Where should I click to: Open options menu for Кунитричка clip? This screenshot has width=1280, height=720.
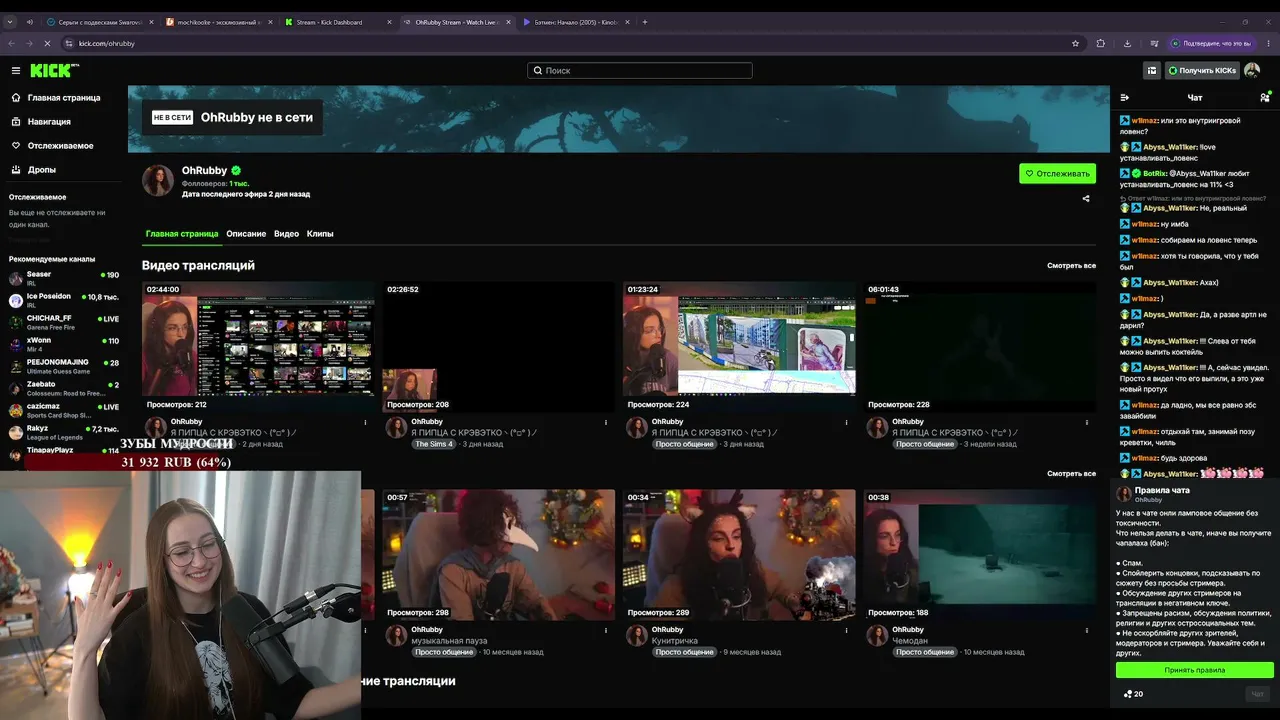(x=846, y=630)
